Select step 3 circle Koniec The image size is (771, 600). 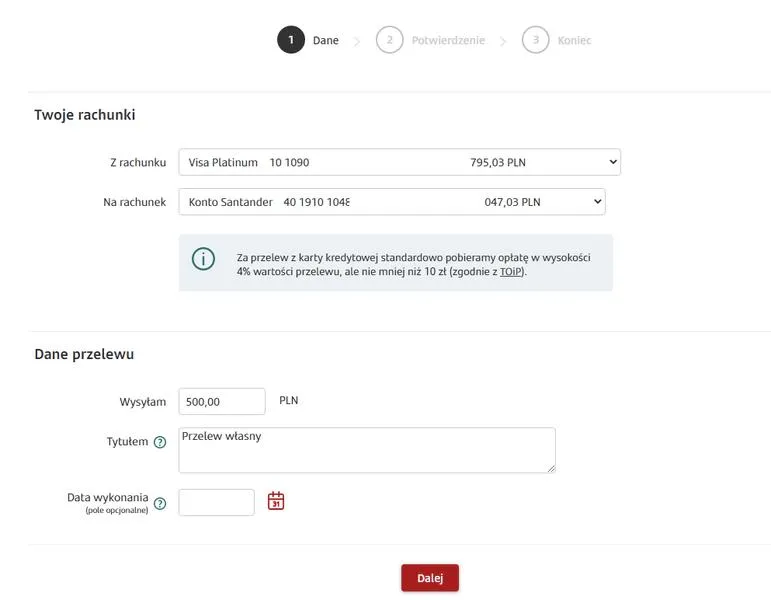point(535,40)
